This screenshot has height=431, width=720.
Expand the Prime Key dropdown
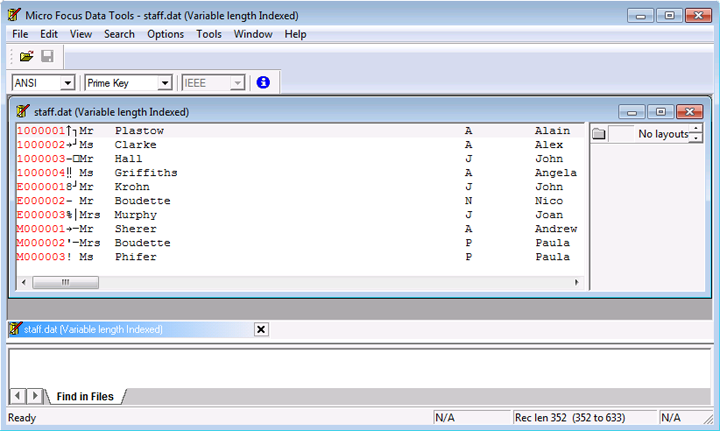[x=164, y=83]
